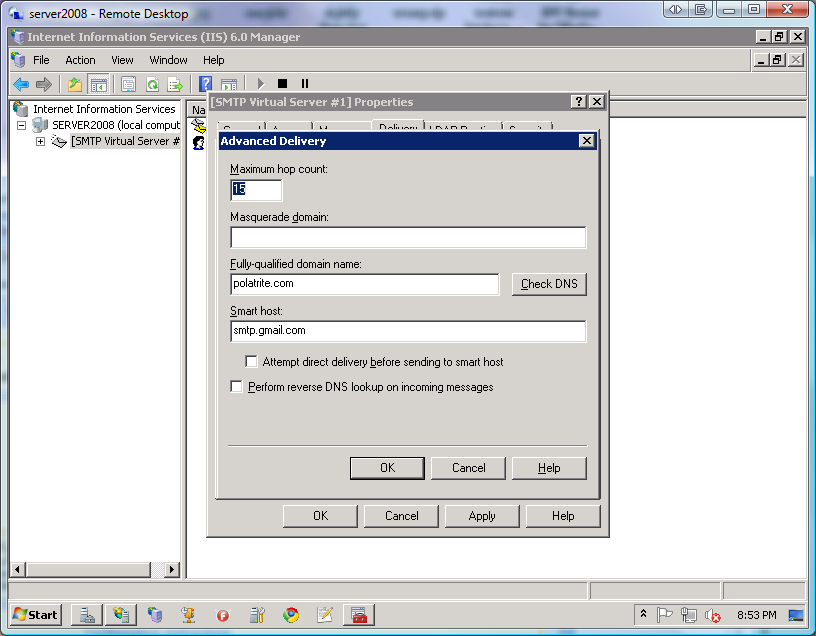Open Google Chrome from the taskbar
Screen dimensions: 816x636
[290, 615]
